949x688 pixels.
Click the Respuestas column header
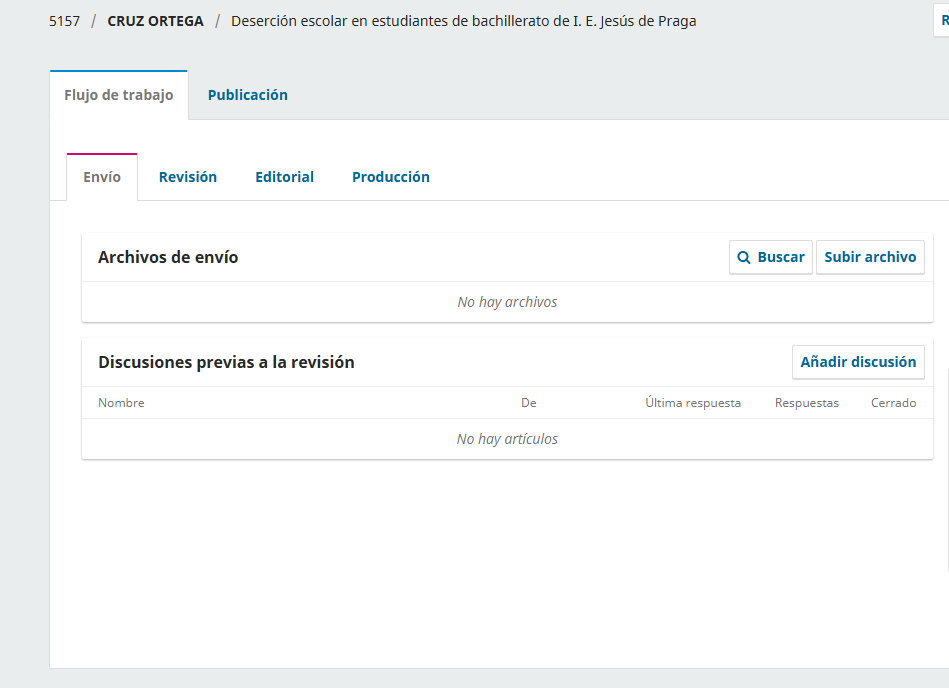click(x=806, y=403)
